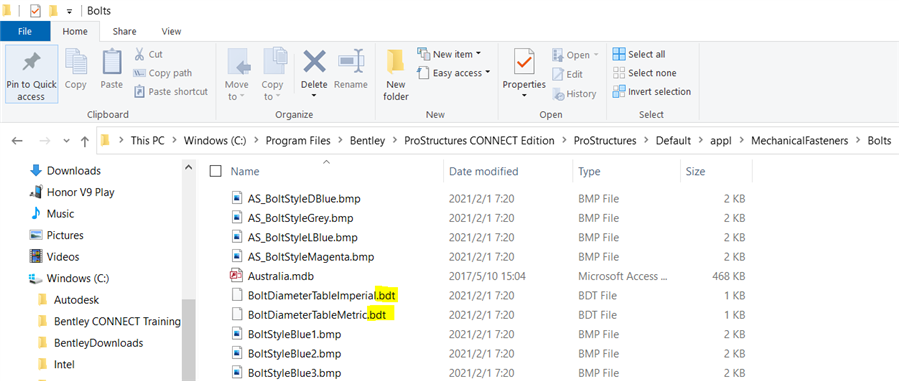Navigate to ProStructures CONNECT Edition breadcrumb

click(479, 141)
